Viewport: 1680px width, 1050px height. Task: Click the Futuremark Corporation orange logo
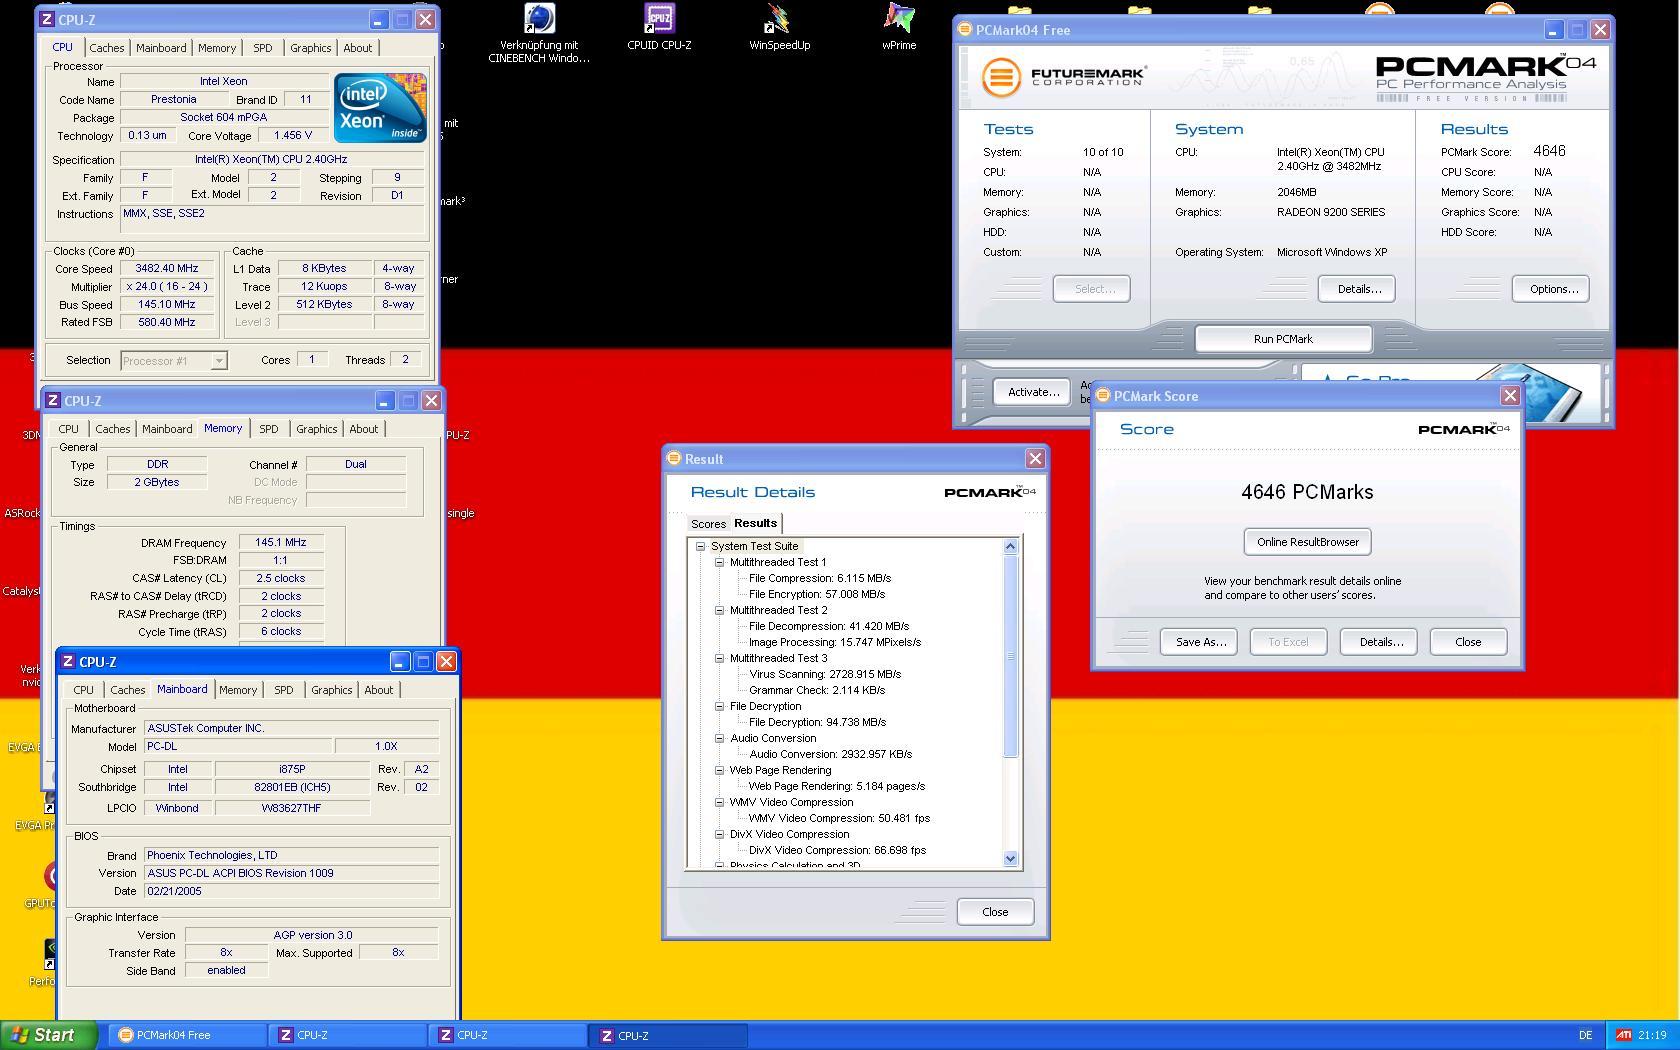pos(1001,77)
